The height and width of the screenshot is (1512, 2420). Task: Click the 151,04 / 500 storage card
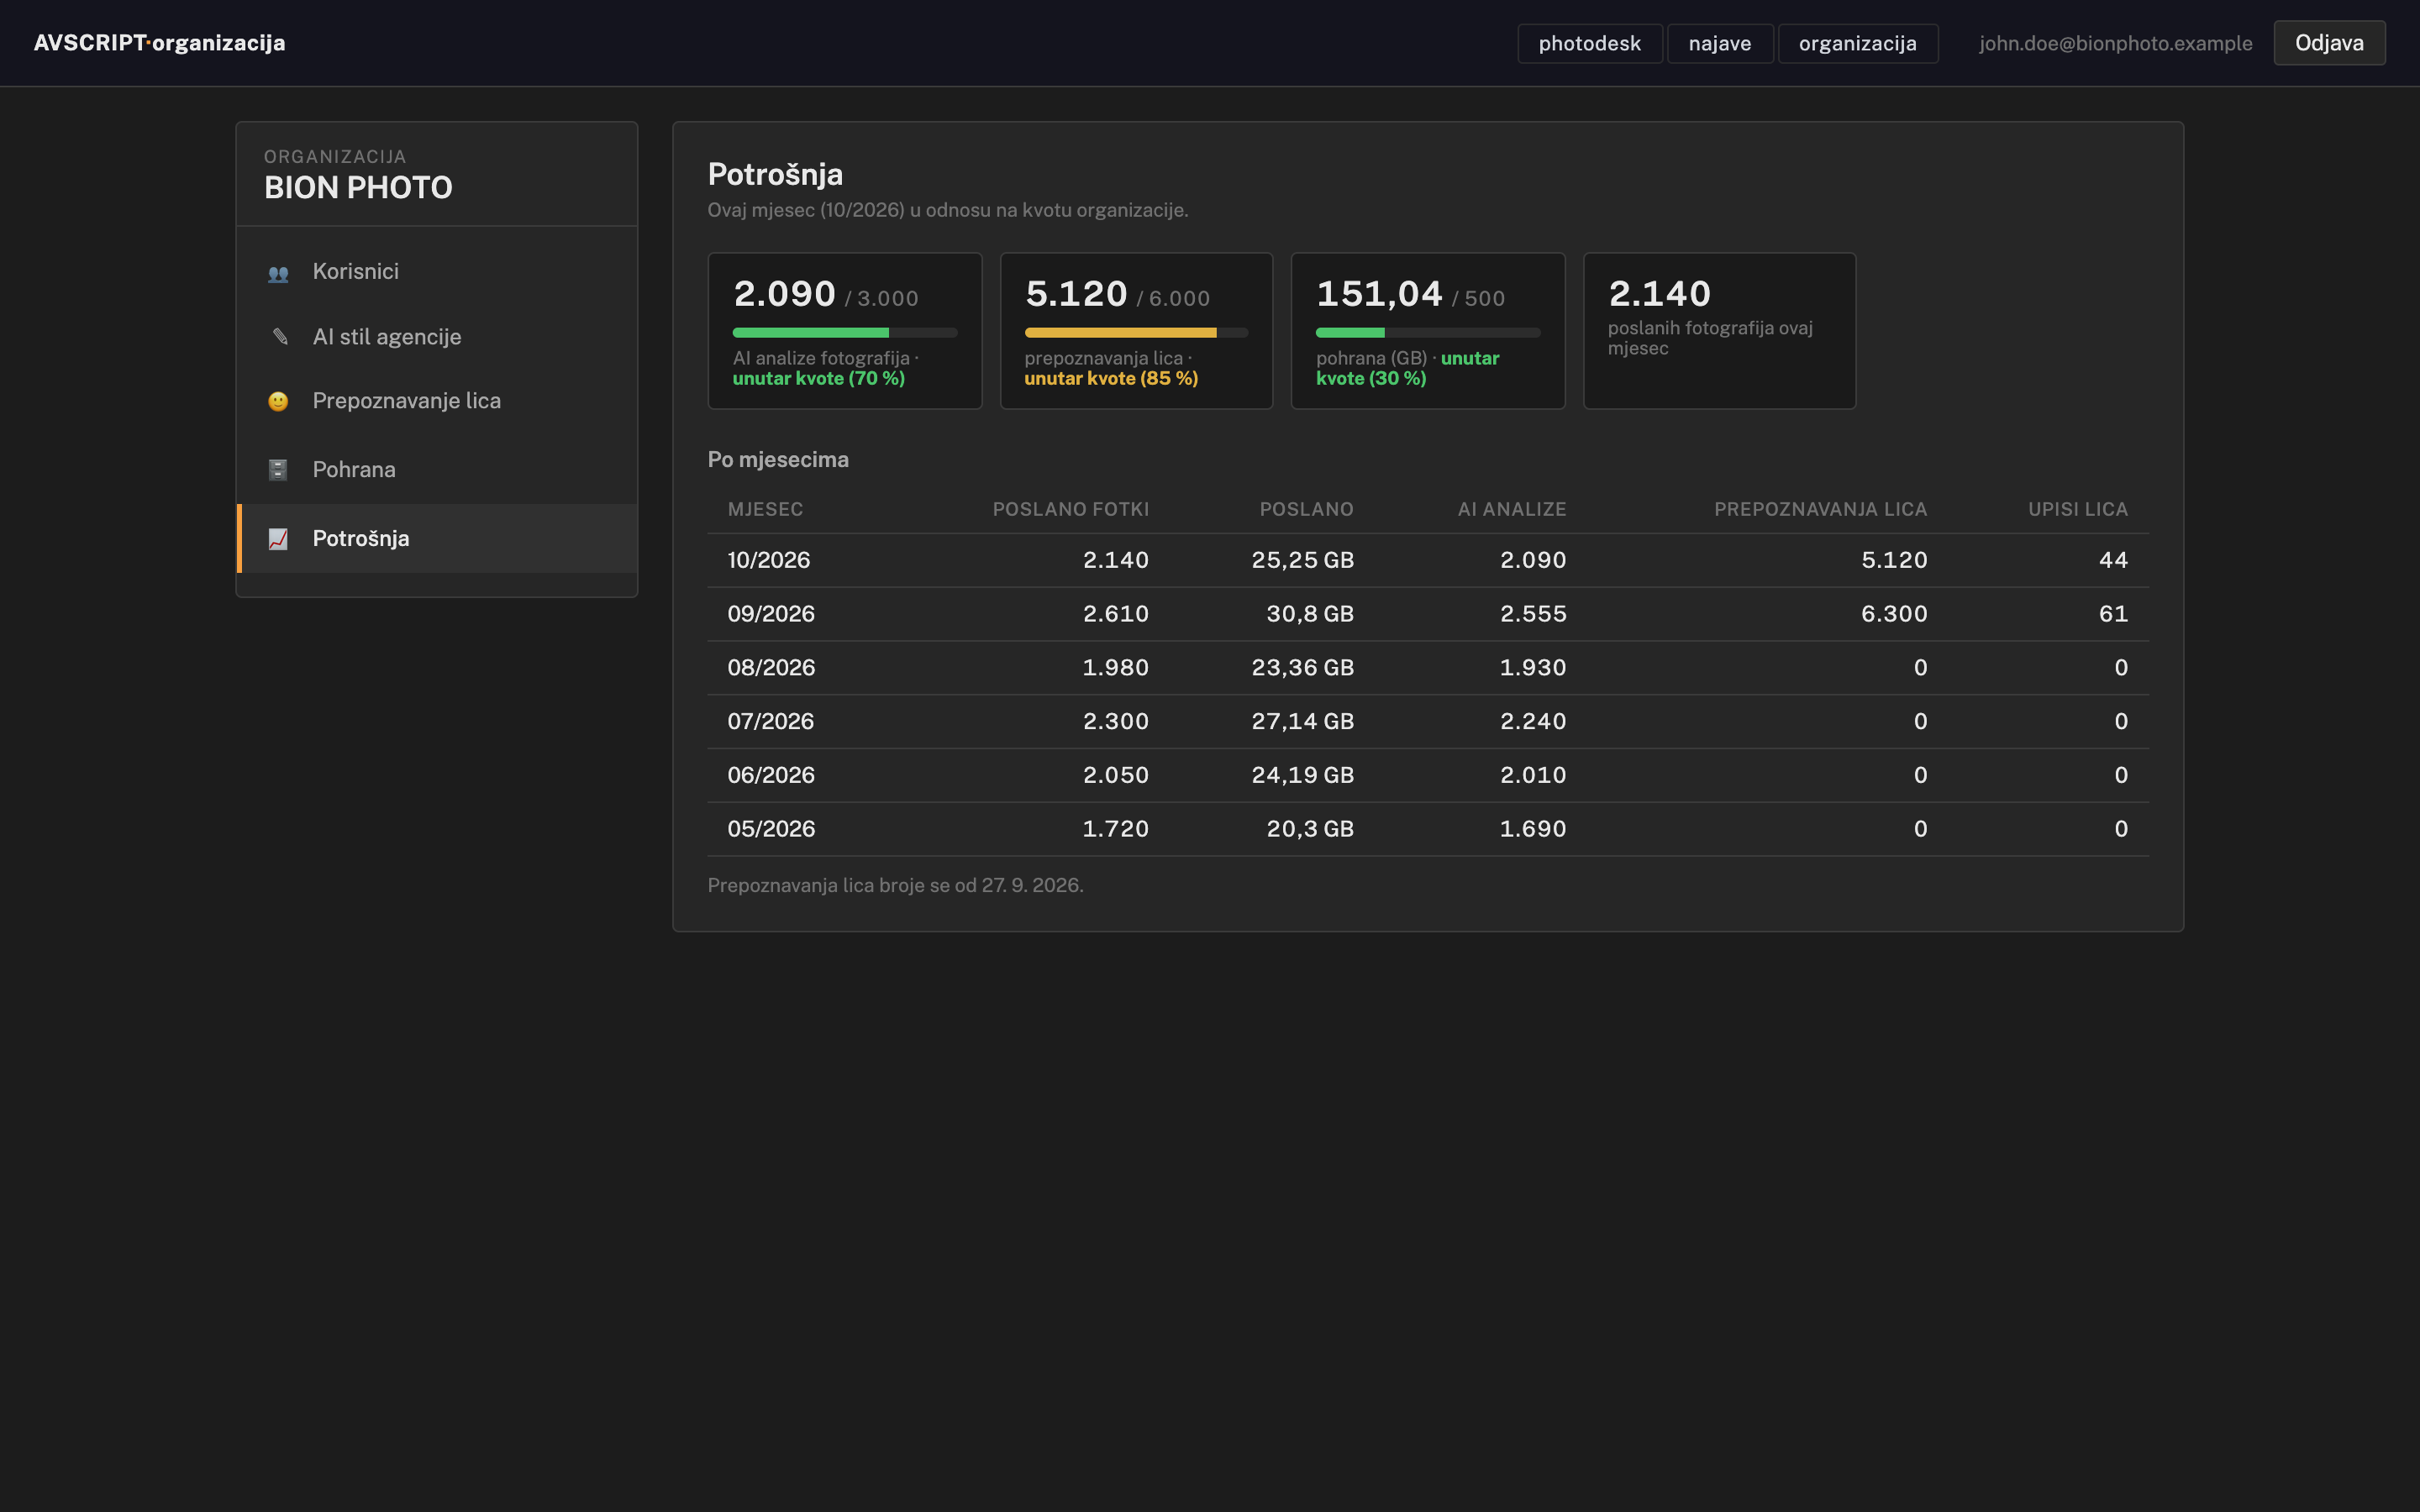(x=1427, y=330)
